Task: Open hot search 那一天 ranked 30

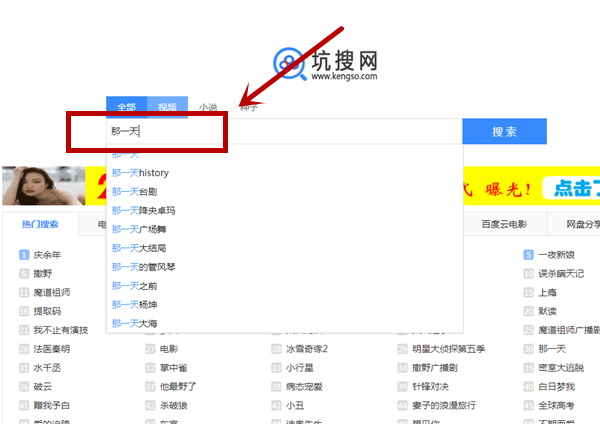Action: point(552,349)
